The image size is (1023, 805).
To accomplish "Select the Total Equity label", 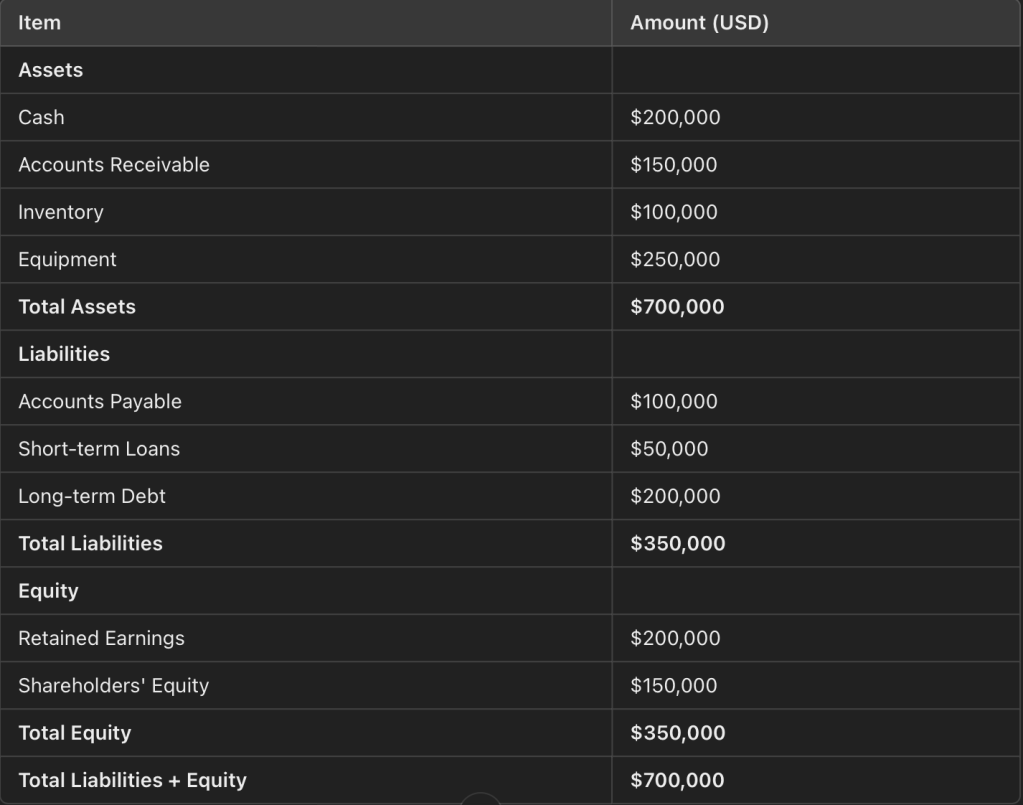I will (75, 733).
